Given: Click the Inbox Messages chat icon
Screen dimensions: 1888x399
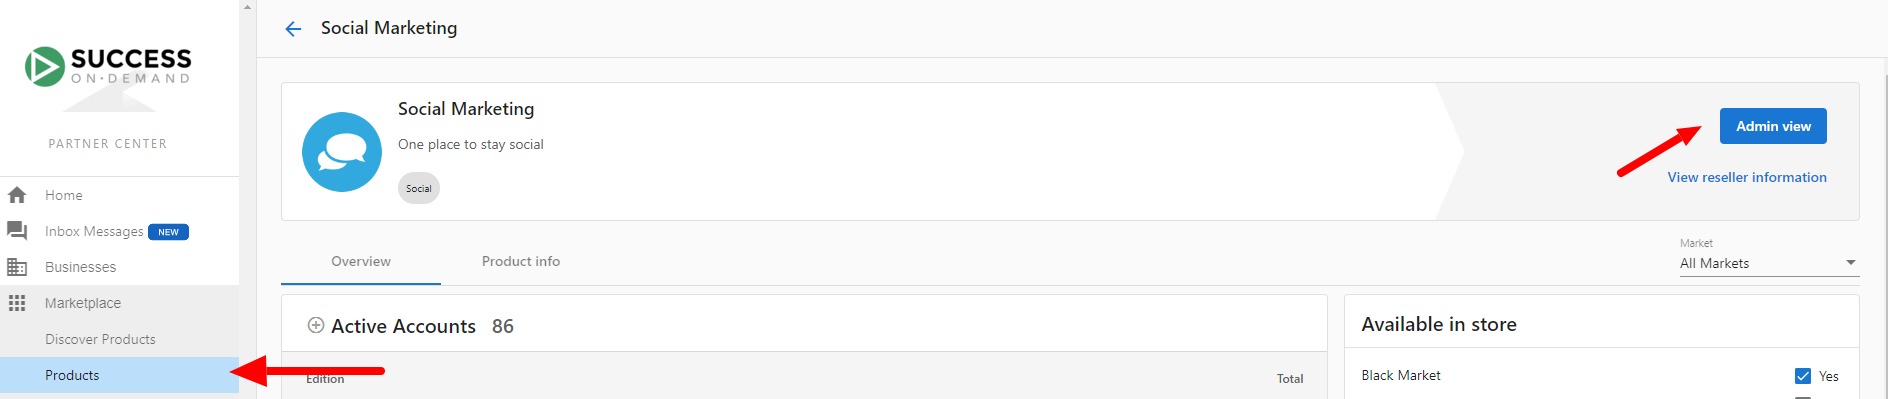Looking at the screenshot, I should 17,231.
